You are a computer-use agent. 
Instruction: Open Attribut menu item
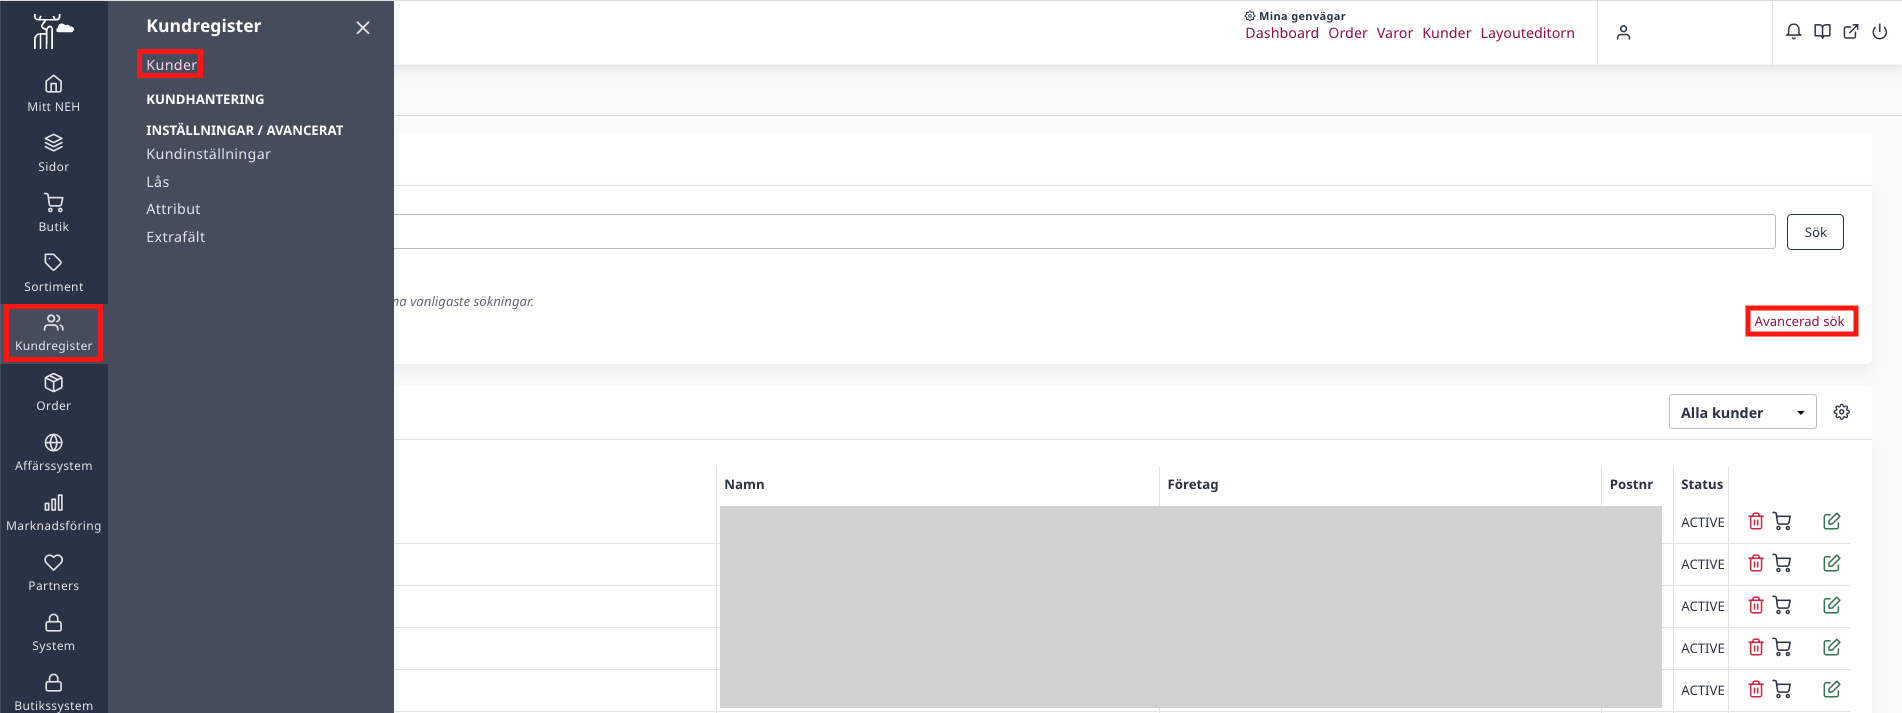173,209
